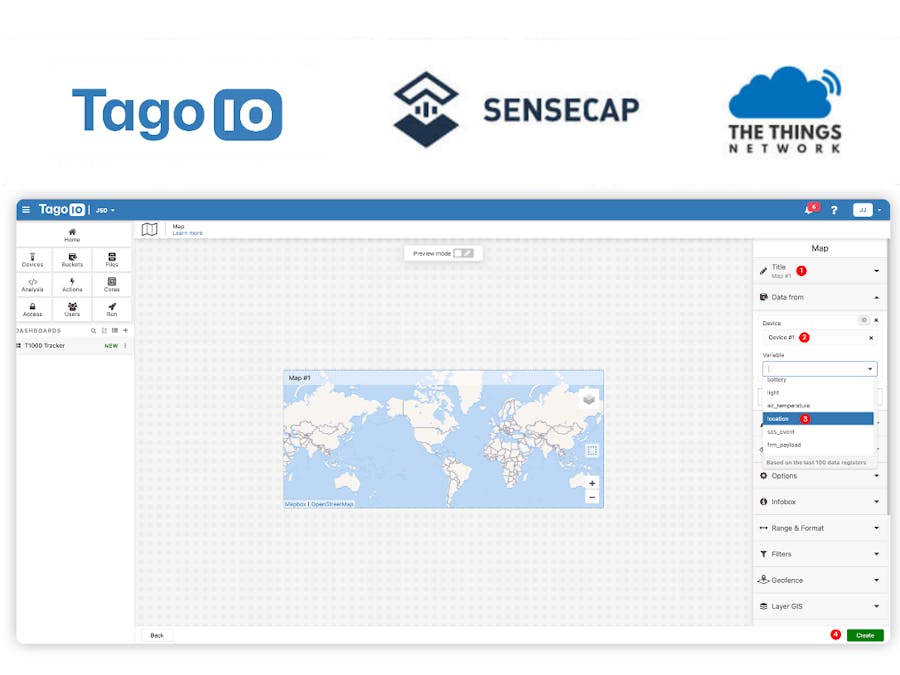Collapse the Data from section
The height and width of the screenshot is (675, 900).
820,297
